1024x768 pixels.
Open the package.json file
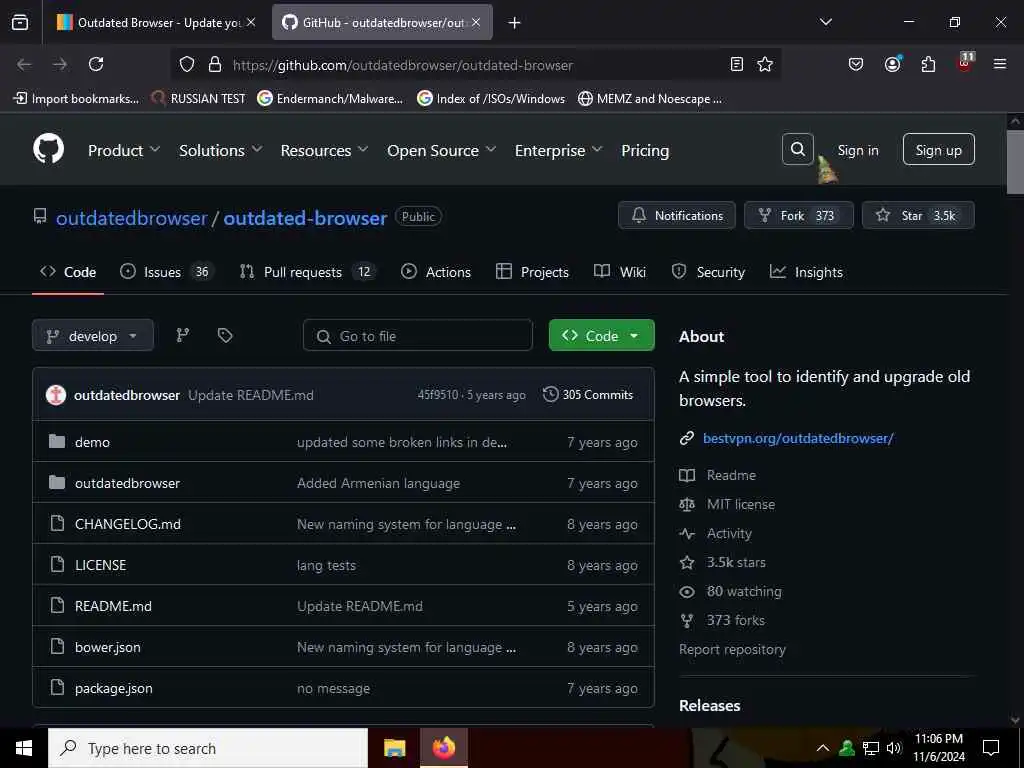(114, 688)
